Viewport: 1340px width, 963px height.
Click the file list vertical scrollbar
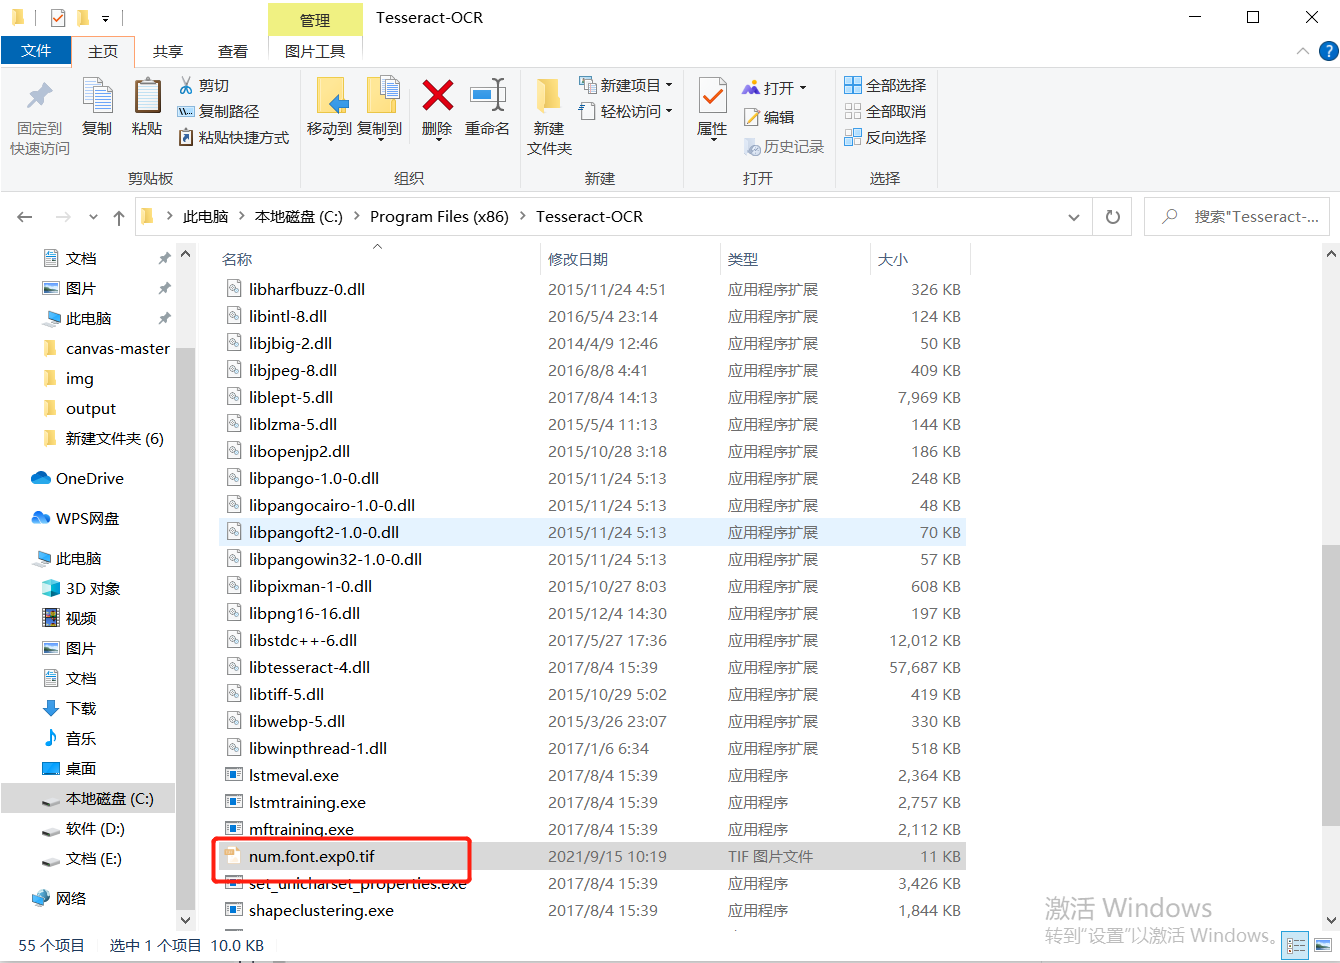(x=1330, y=685)
